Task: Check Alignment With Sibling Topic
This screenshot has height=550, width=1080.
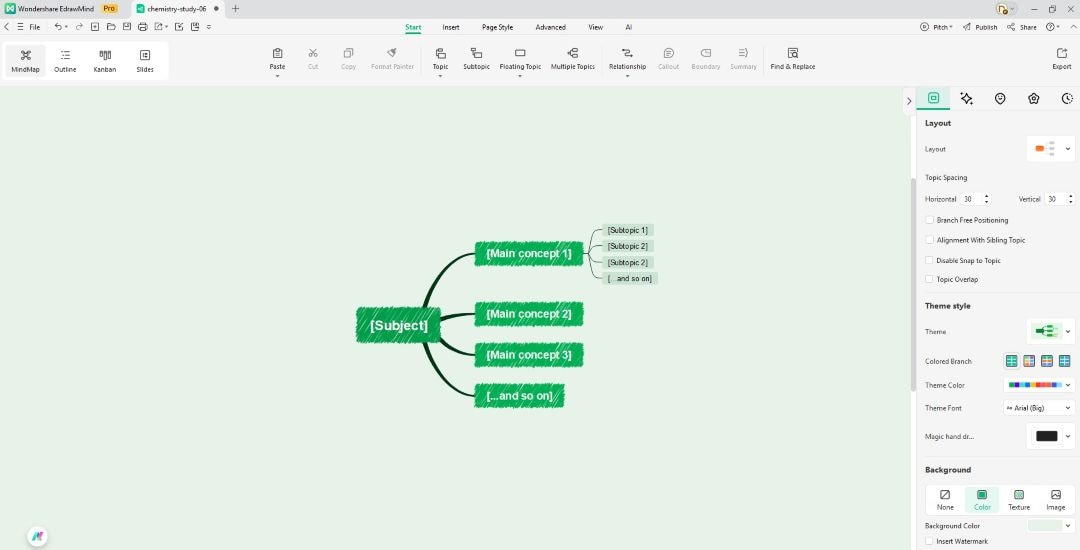Action: click(929, 240)
